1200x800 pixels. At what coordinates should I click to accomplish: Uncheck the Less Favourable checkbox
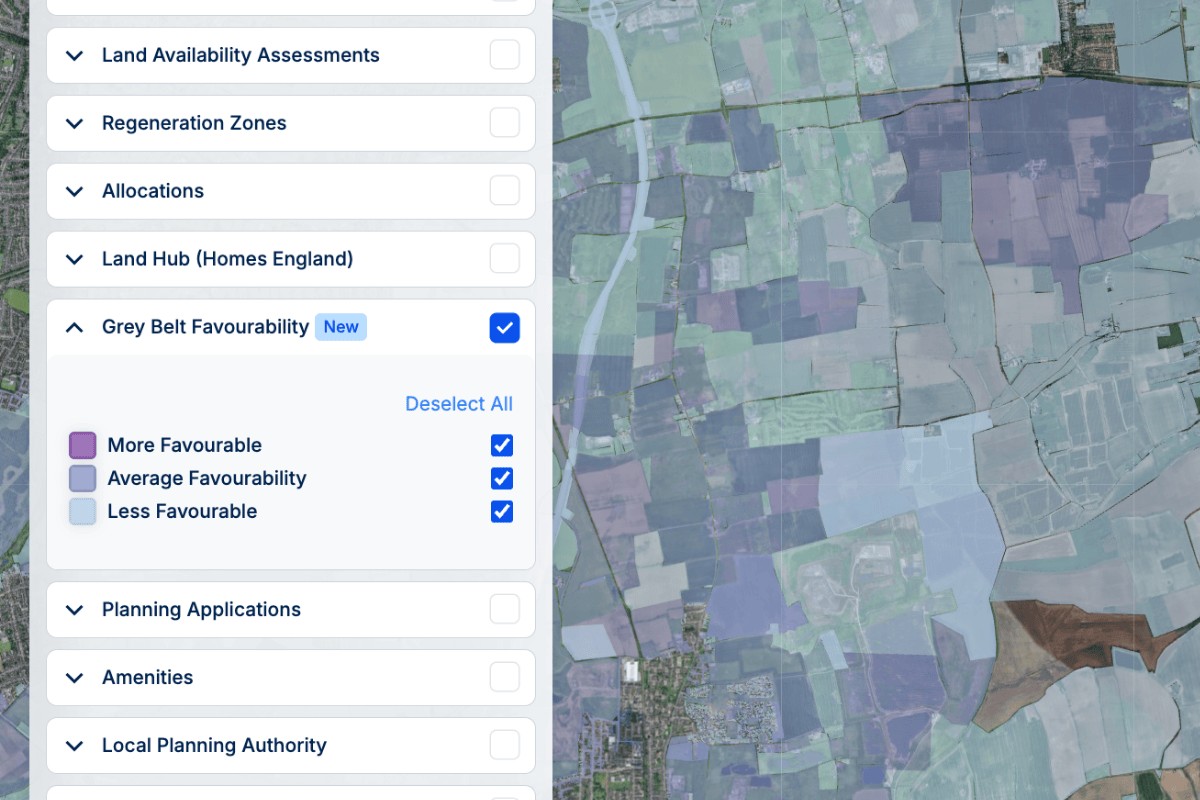(502, 511)
